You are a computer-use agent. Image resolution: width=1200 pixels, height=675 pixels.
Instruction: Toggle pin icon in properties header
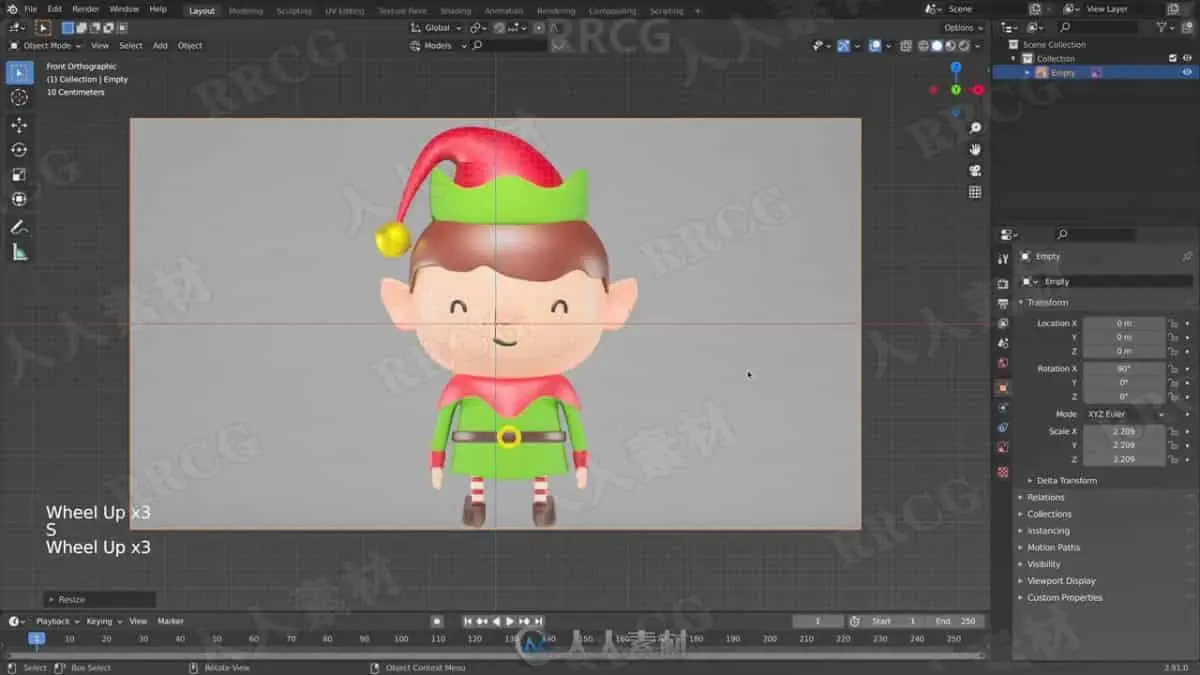(x=1187, y=257)
